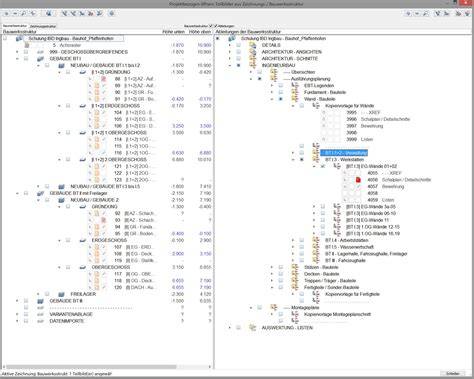474x379 pixels.
Task: Click the left pane horizontal scrollbar
Action: (x=91, y=367)
